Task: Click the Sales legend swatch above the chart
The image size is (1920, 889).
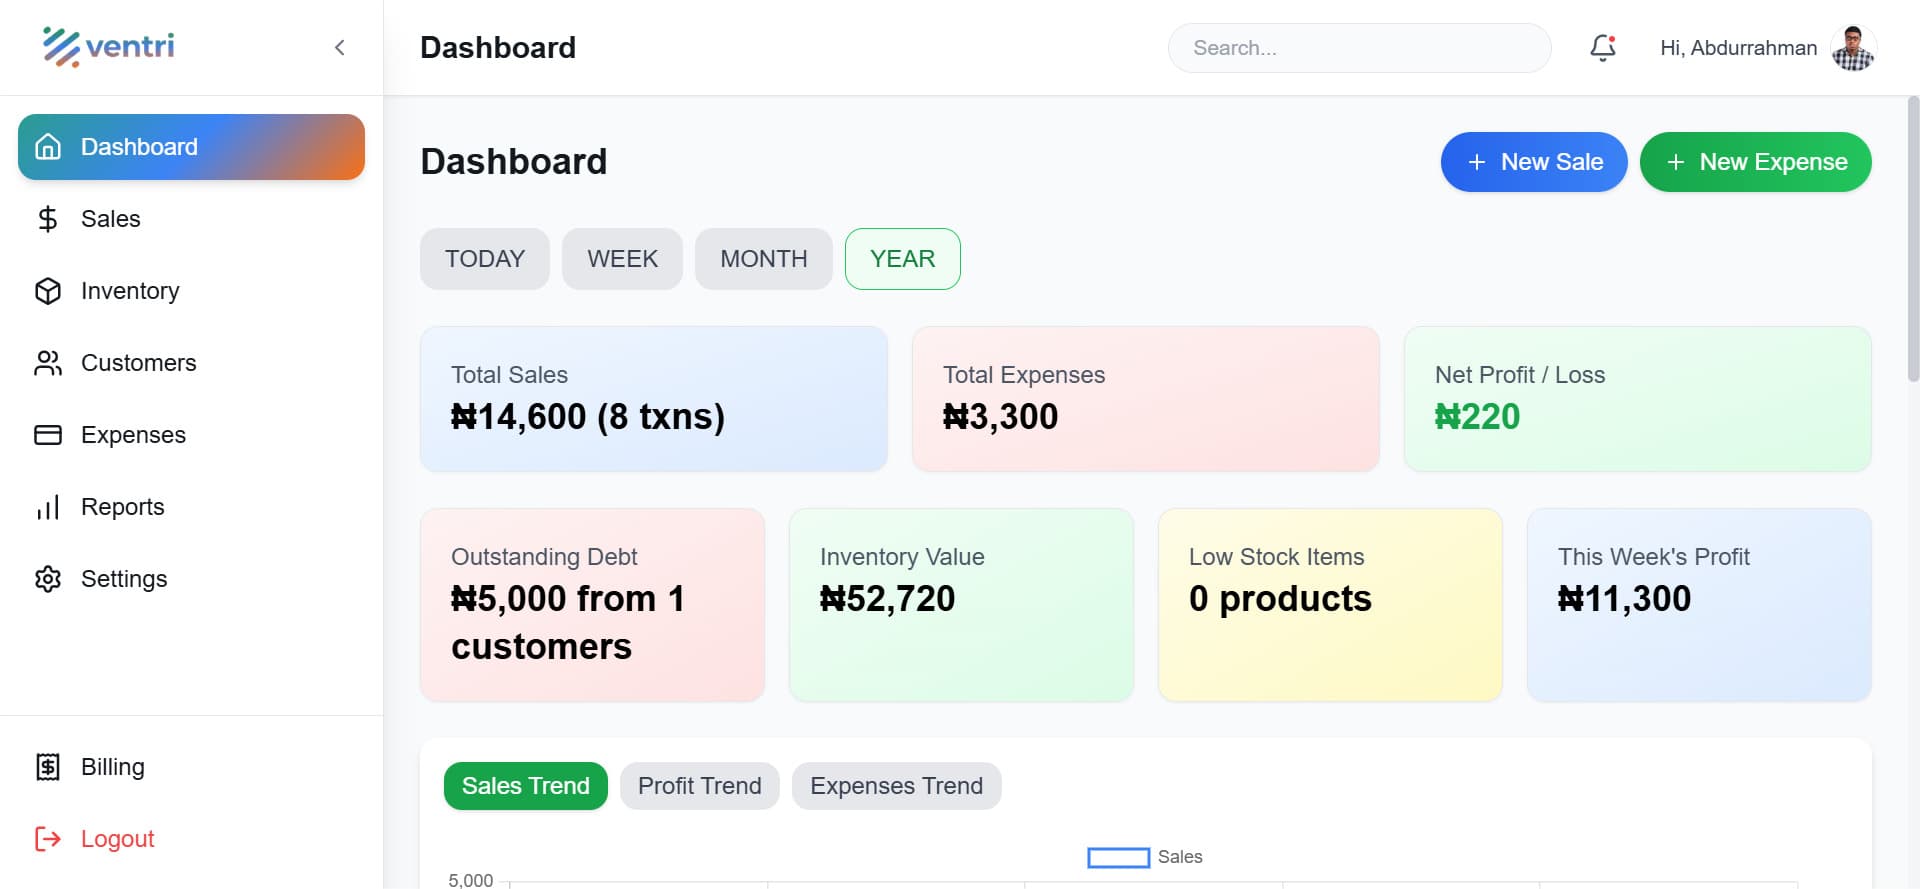Action: (1118, 857)
